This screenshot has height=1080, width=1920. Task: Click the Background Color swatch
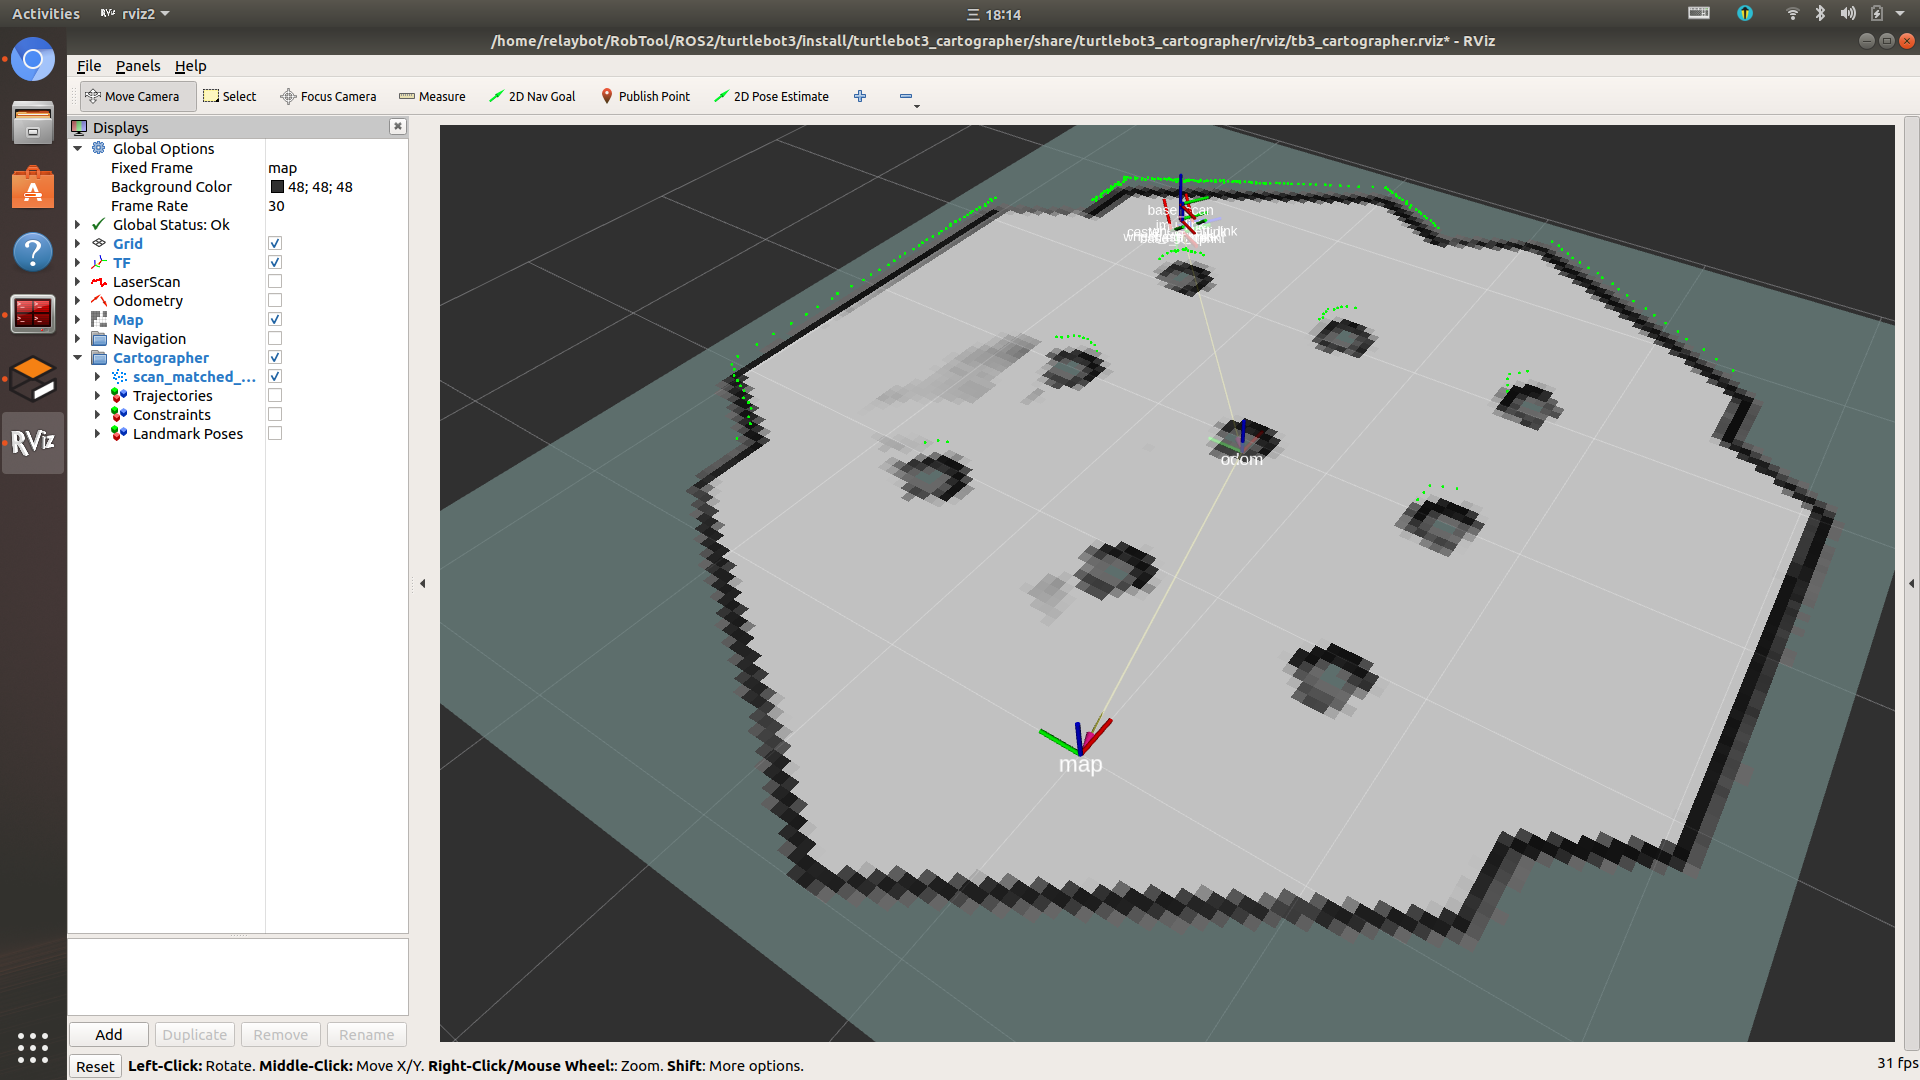click(277, 187)
